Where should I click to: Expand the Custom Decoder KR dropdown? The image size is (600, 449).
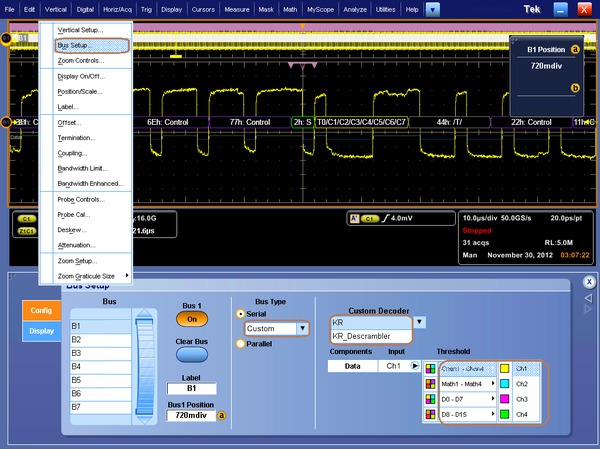[x=419, y=323]
